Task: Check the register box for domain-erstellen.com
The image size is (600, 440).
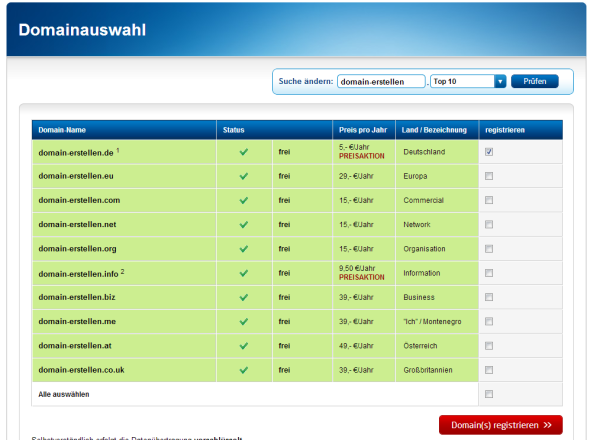Action: click(x=488, y=200)
